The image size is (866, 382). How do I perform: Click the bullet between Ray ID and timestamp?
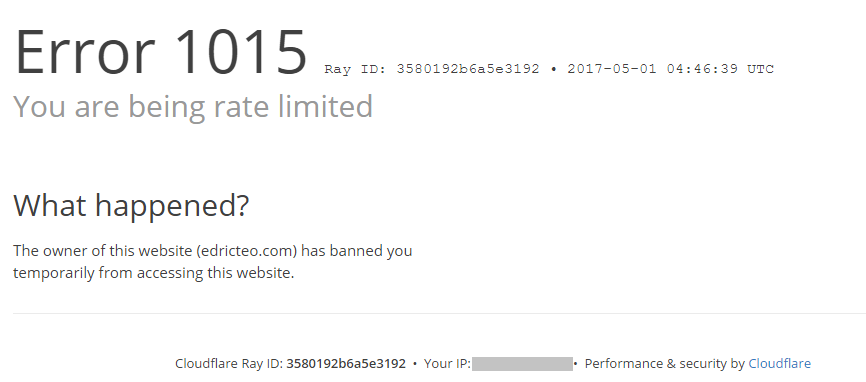click(x=553, y=70)
